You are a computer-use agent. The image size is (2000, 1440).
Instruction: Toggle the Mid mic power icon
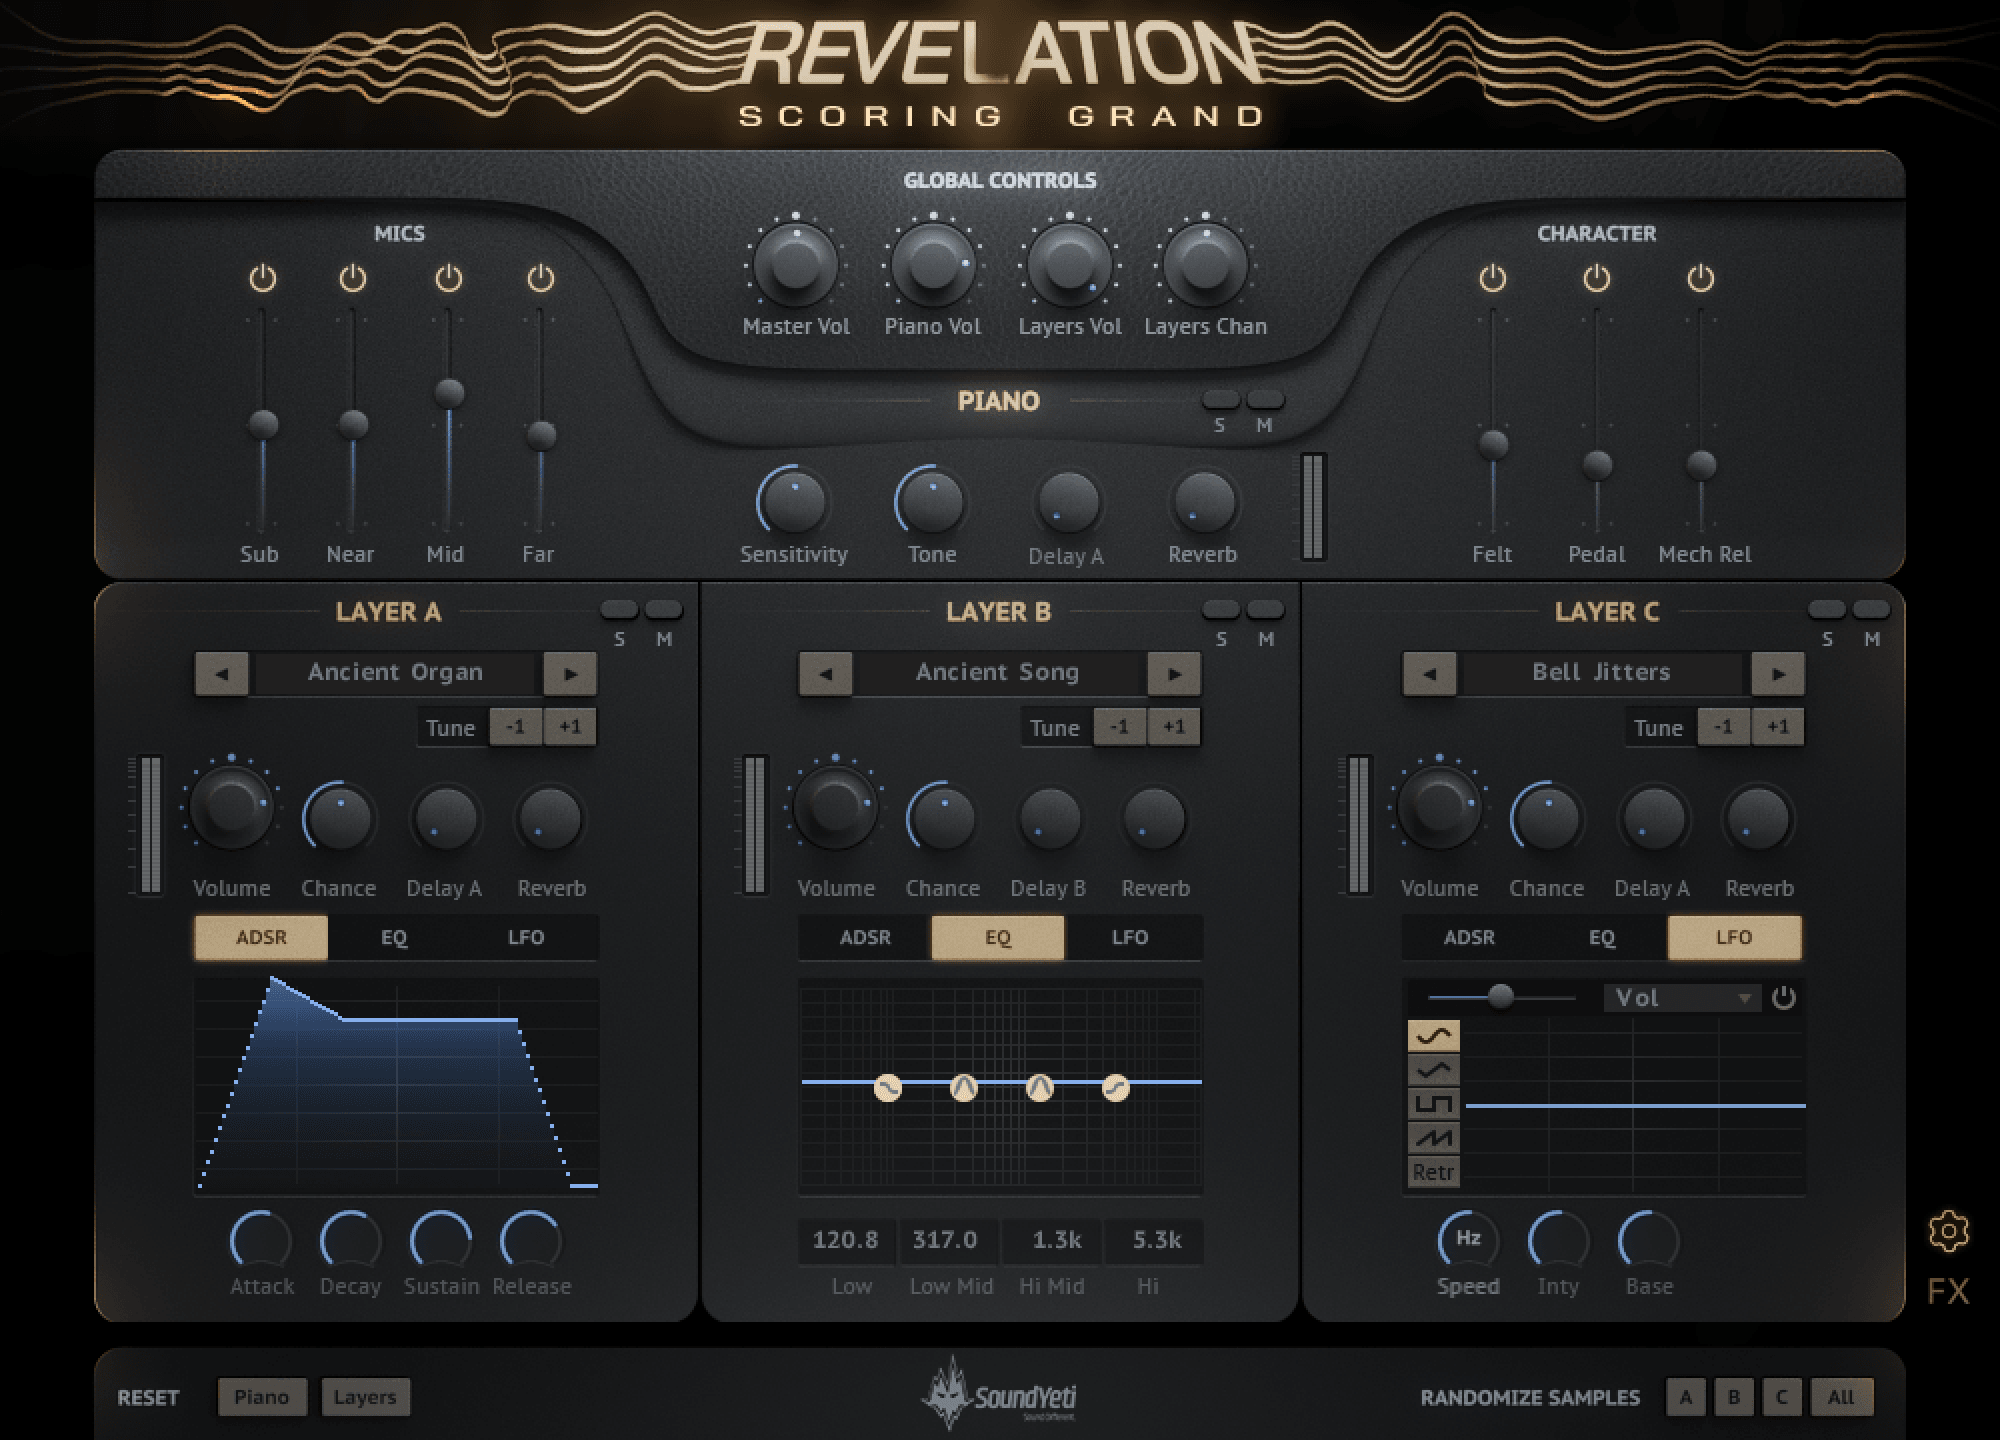click(448, 278)
